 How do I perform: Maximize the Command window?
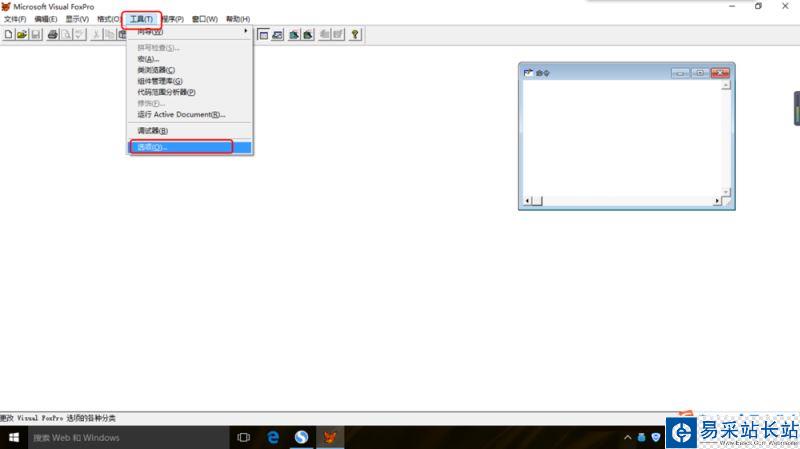tap(700, 73)
